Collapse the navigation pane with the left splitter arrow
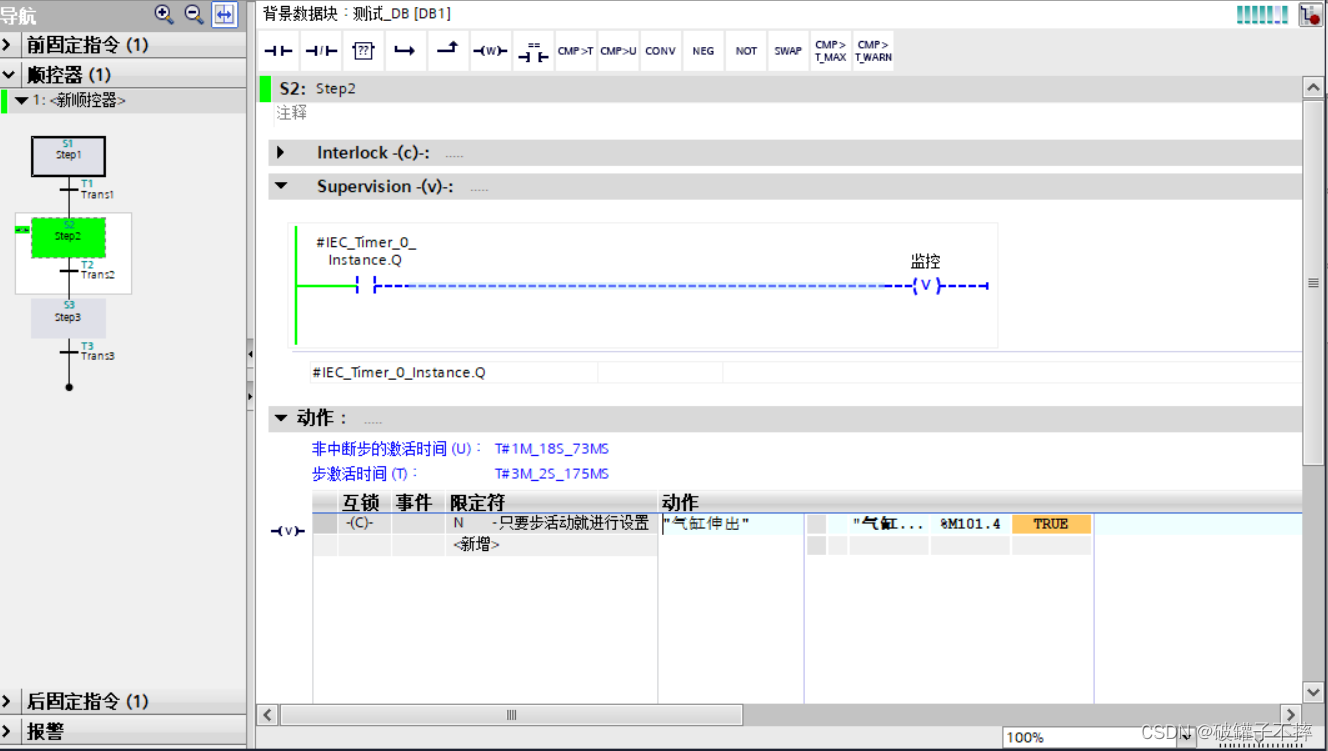This screenshot has width=1328, height=751. tap(250, 354)
